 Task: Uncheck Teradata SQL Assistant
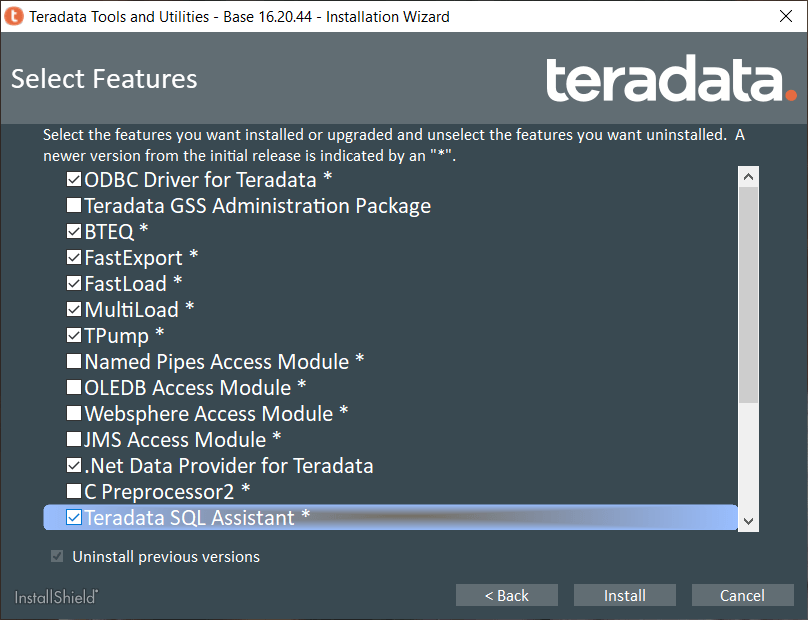pyautogui.click(x=74, y=517)
